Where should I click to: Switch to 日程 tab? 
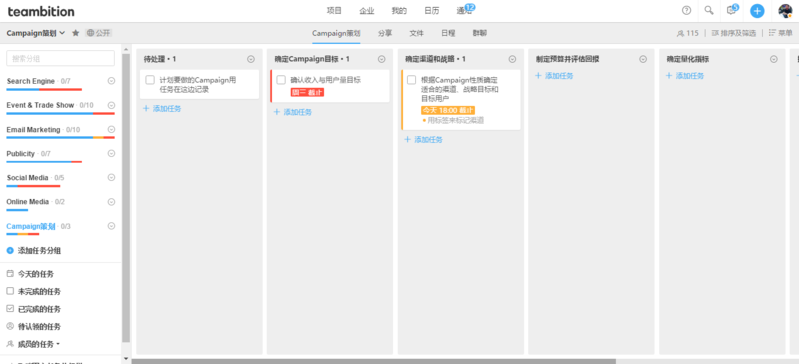448,33
